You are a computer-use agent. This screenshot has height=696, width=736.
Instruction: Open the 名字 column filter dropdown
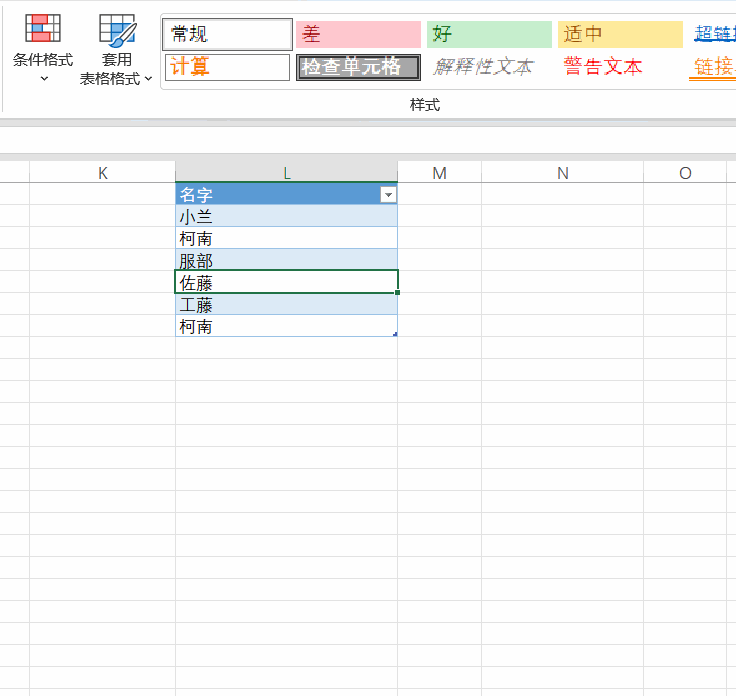[x=388, y=195]
